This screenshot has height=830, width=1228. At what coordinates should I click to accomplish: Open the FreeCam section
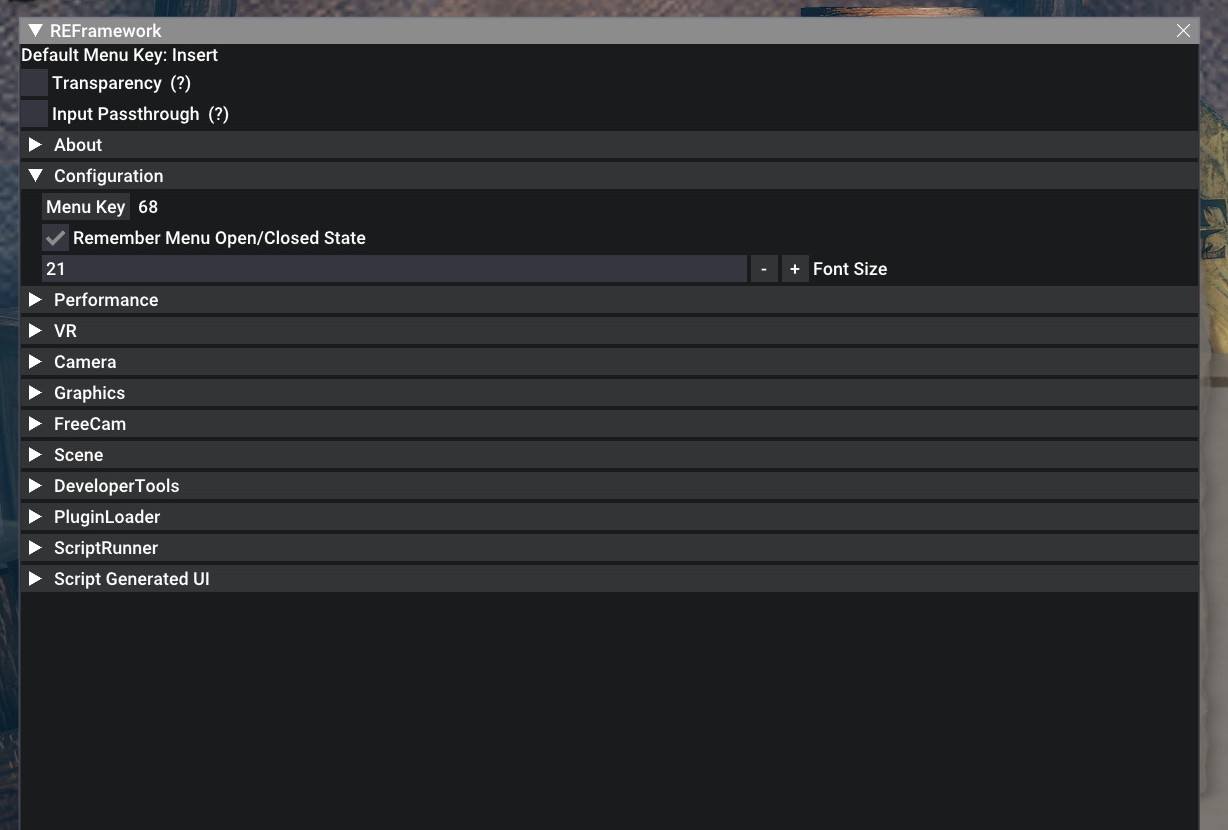pos(609,424)
